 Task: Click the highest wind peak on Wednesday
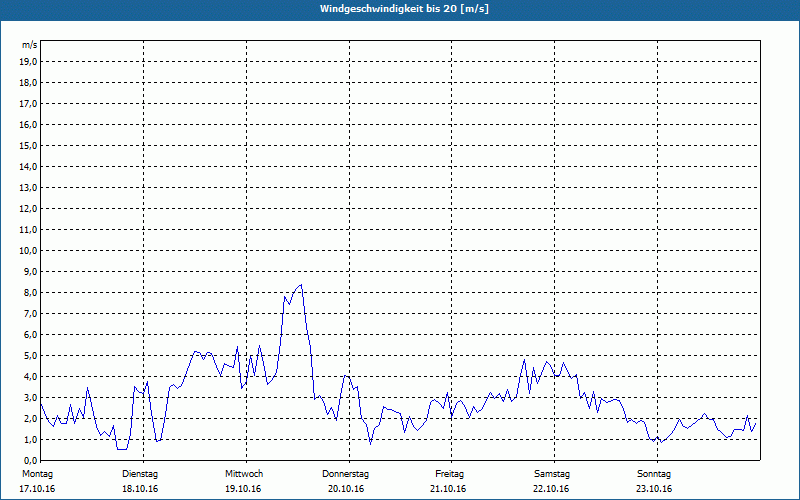tap(302, 285)
